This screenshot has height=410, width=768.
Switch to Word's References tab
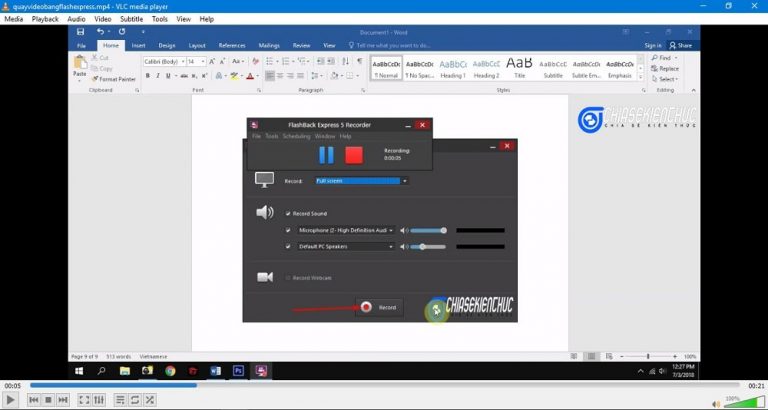tap(232, 46)
